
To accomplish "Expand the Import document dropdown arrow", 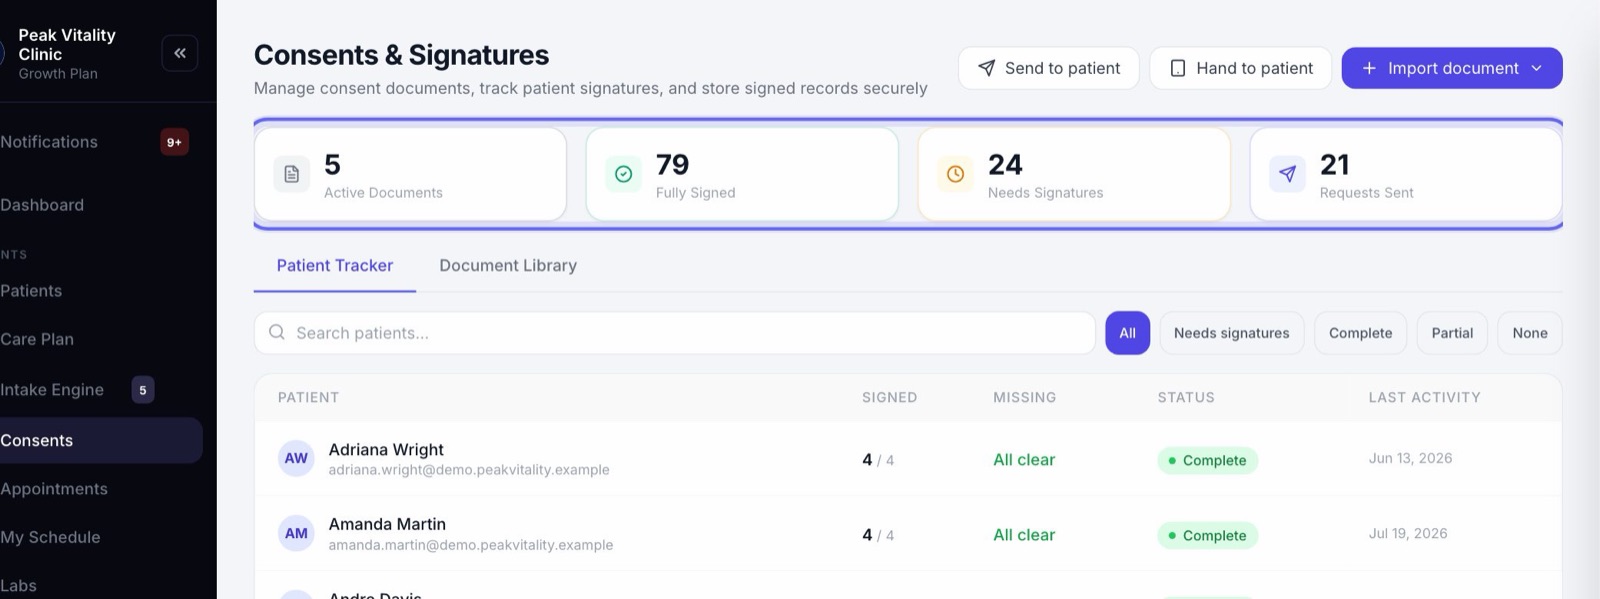I will click(x=1537, y=68).
